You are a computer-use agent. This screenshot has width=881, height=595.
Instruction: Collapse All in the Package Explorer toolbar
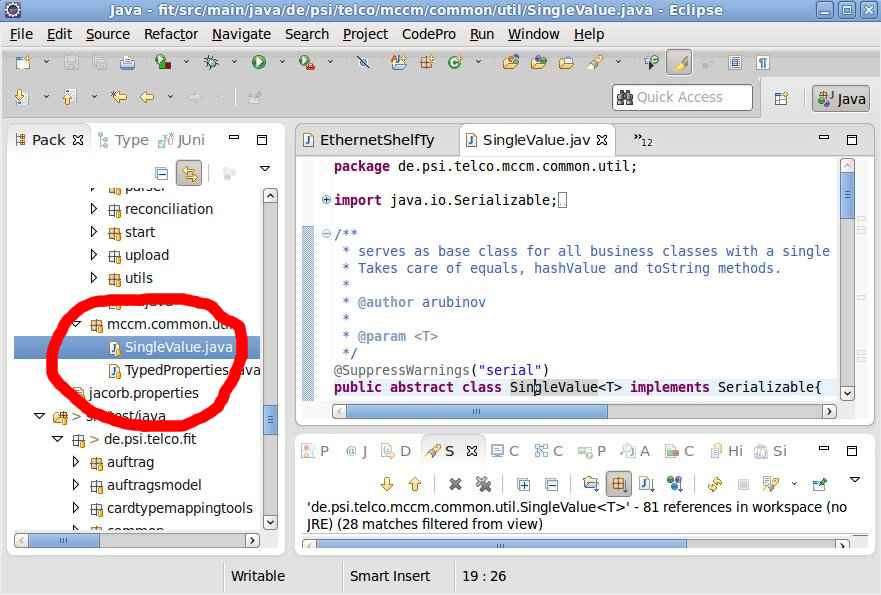[161, 172]
